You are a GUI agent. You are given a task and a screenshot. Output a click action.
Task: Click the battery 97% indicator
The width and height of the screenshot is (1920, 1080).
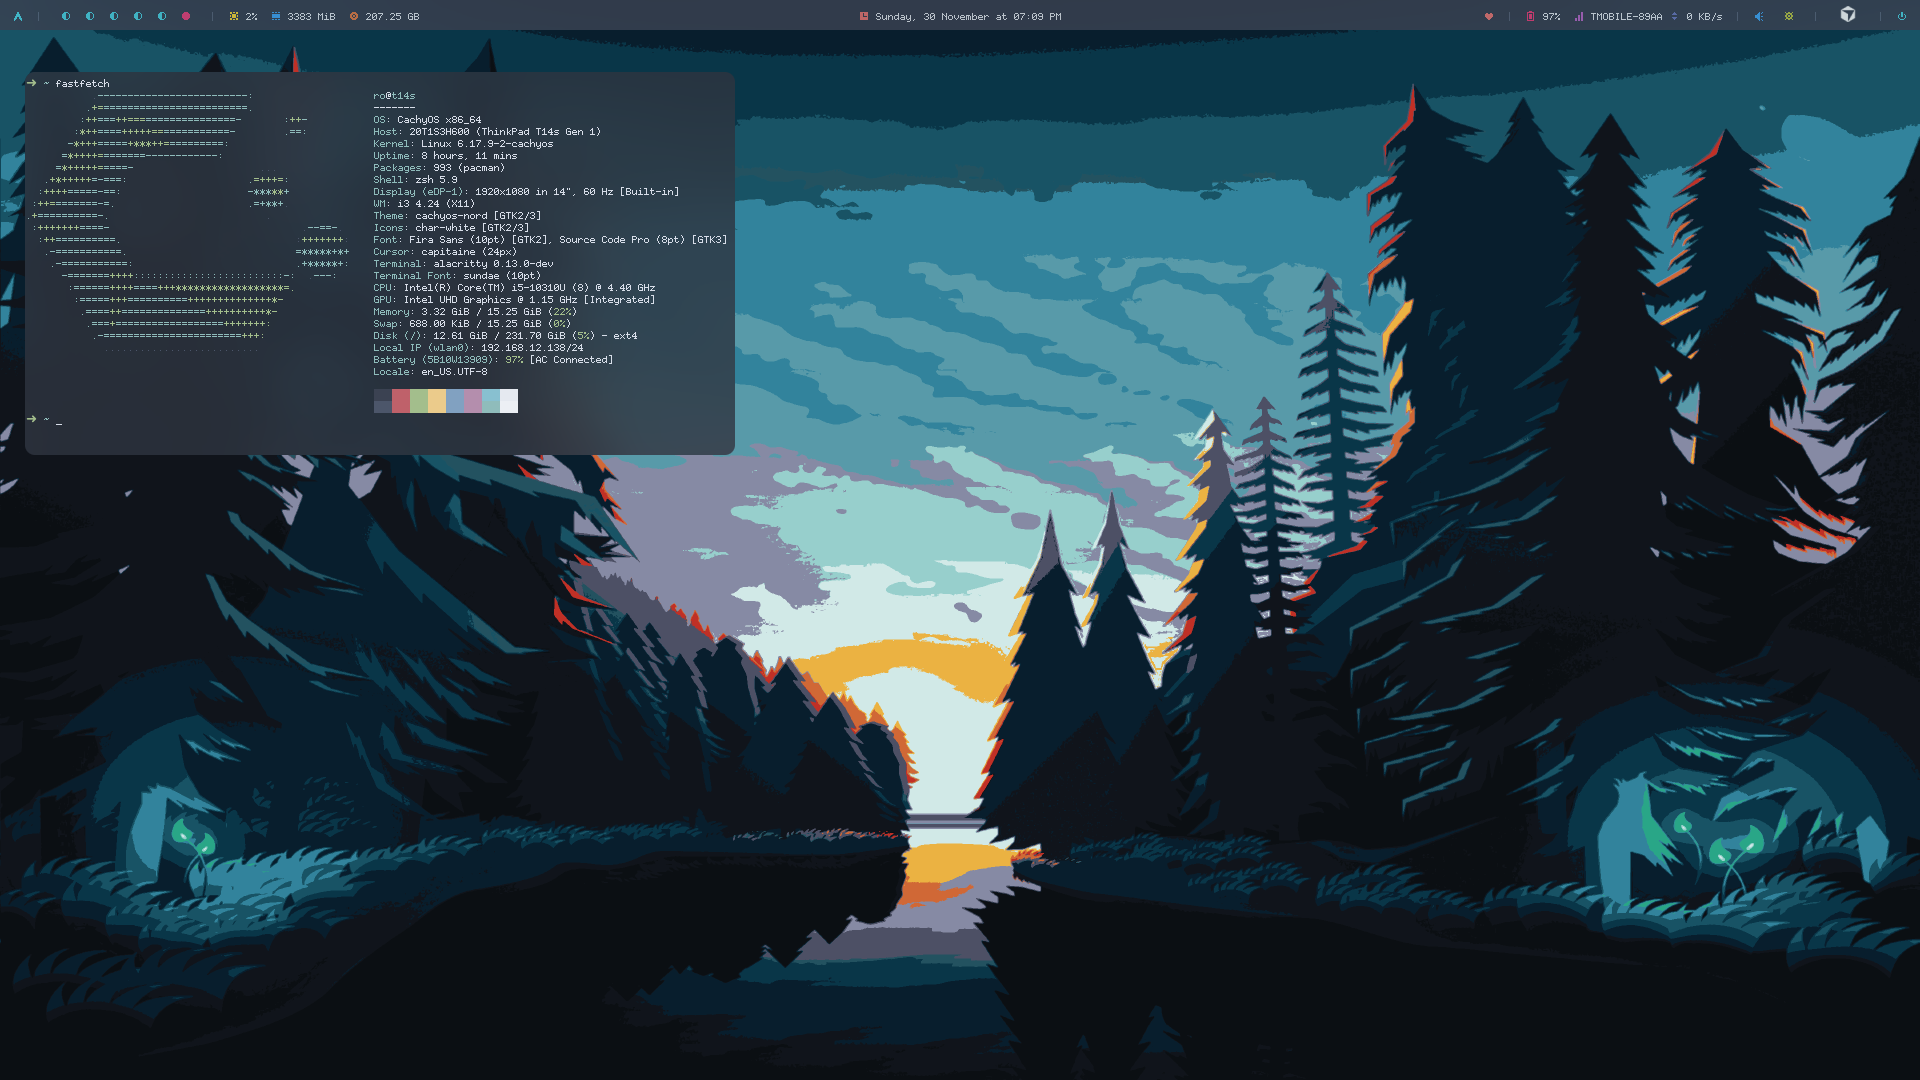pyautogui.click(x=1543, y=16)
